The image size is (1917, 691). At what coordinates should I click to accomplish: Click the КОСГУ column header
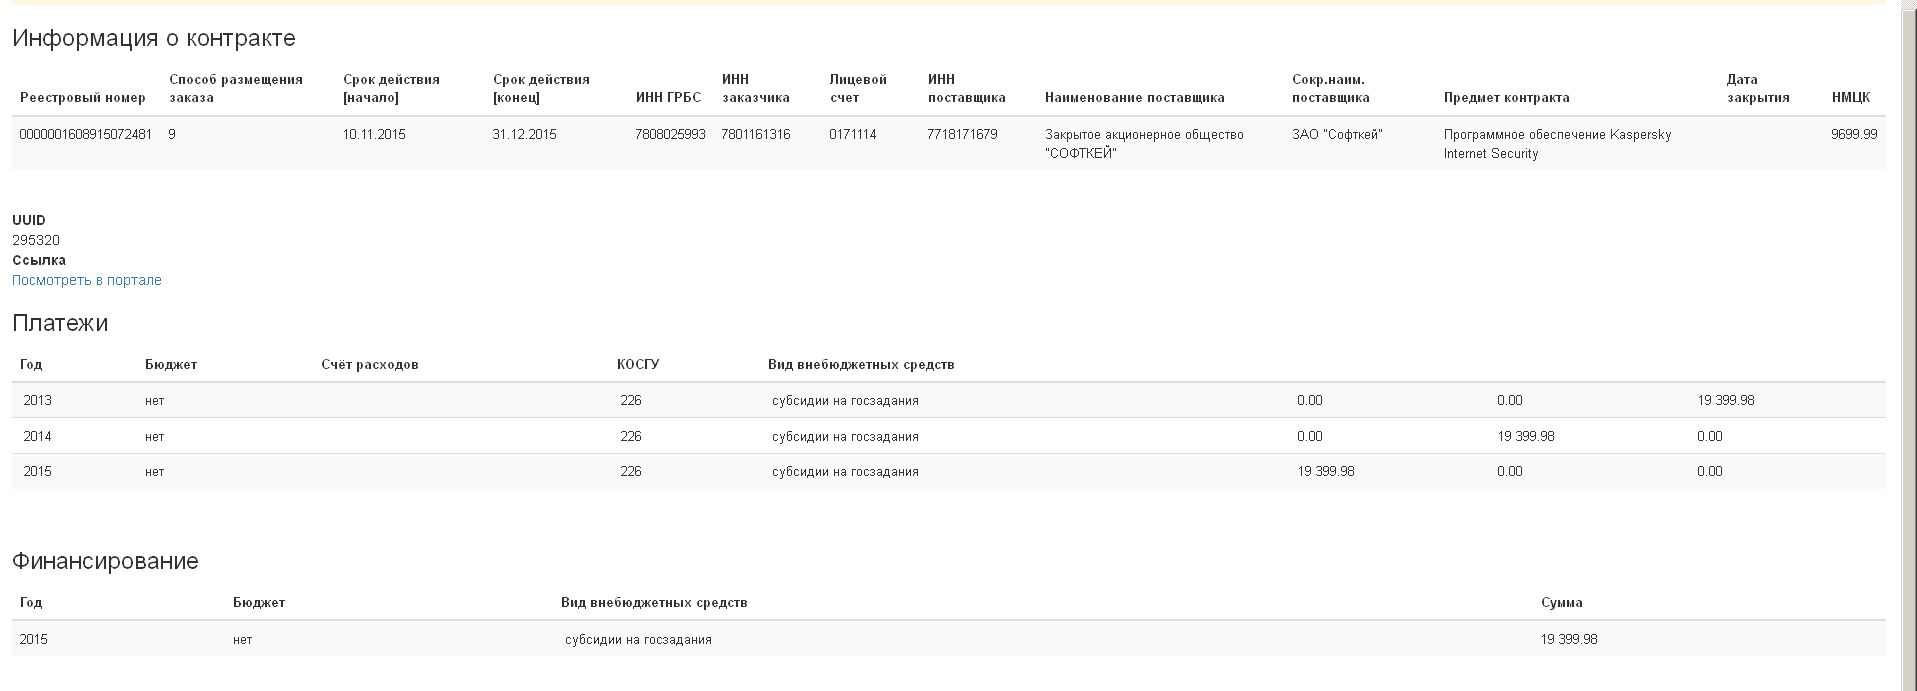click(x=638, y=364)
